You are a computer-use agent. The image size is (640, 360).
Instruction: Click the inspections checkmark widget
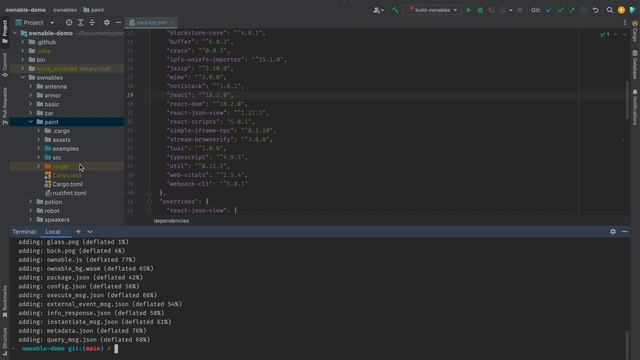pyautogui.click(x=605, y=35)
